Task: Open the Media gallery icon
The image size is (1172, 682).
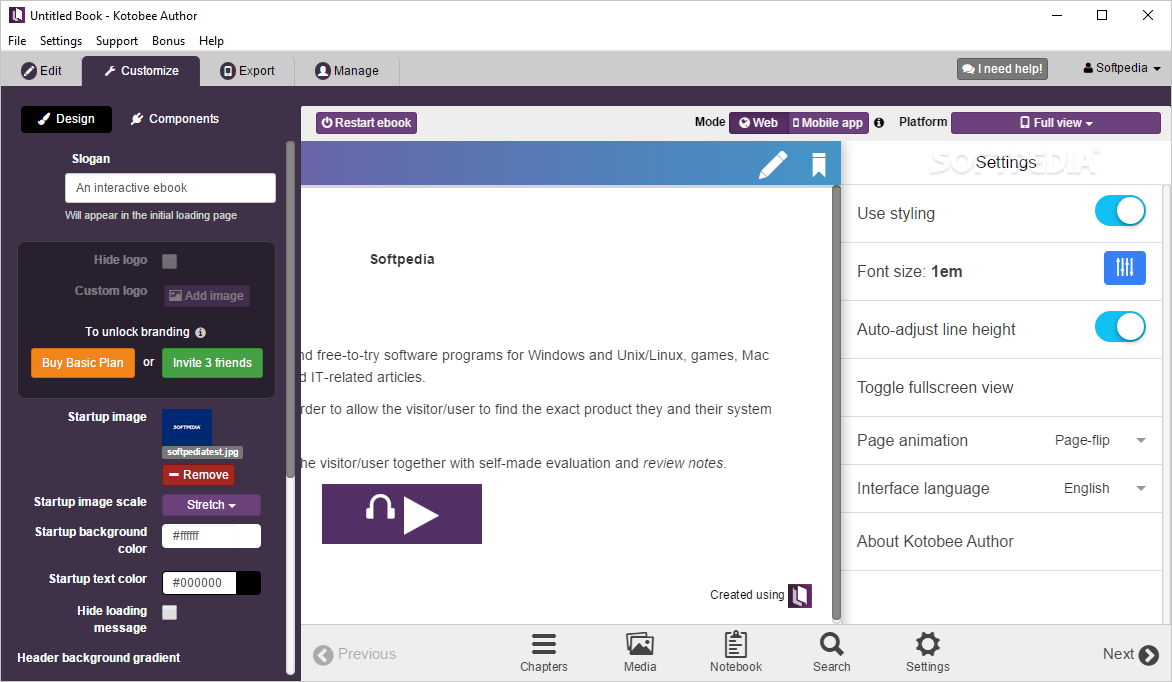Action: click(x=640, y=653)
